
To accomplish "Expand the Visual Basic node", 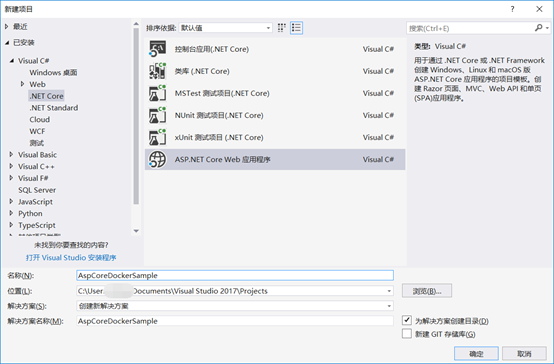I will (x=11, y=154).
